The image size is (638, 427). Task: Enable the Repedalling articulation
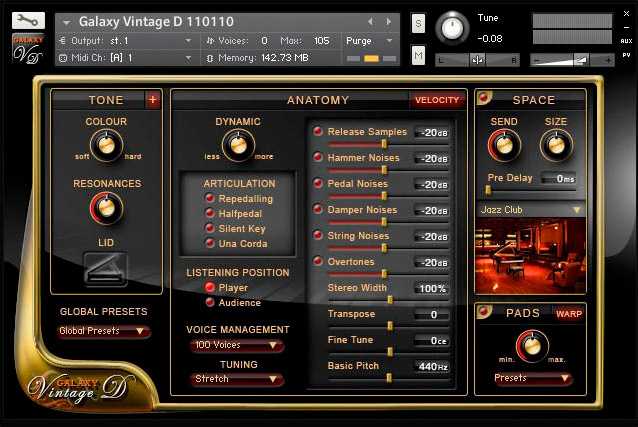click(x=210, y=199)
